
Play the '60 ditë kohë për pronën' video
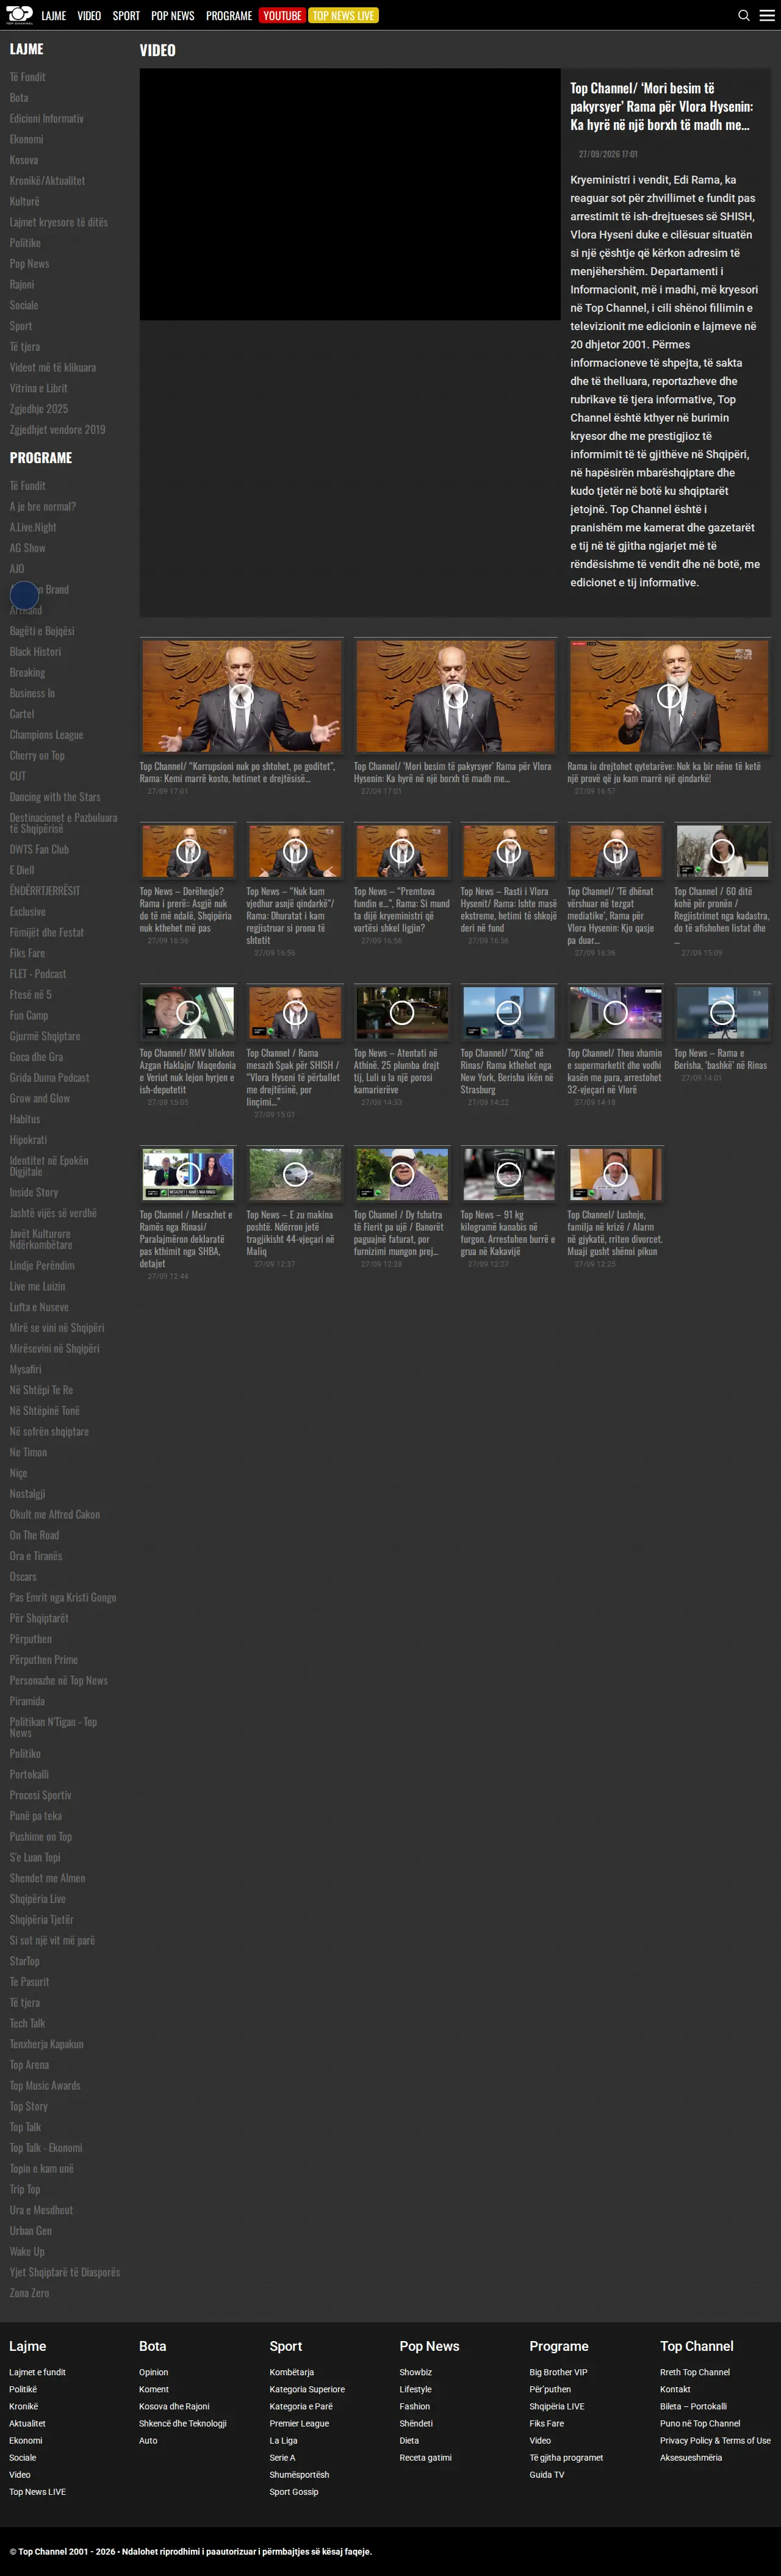point(722,851)
